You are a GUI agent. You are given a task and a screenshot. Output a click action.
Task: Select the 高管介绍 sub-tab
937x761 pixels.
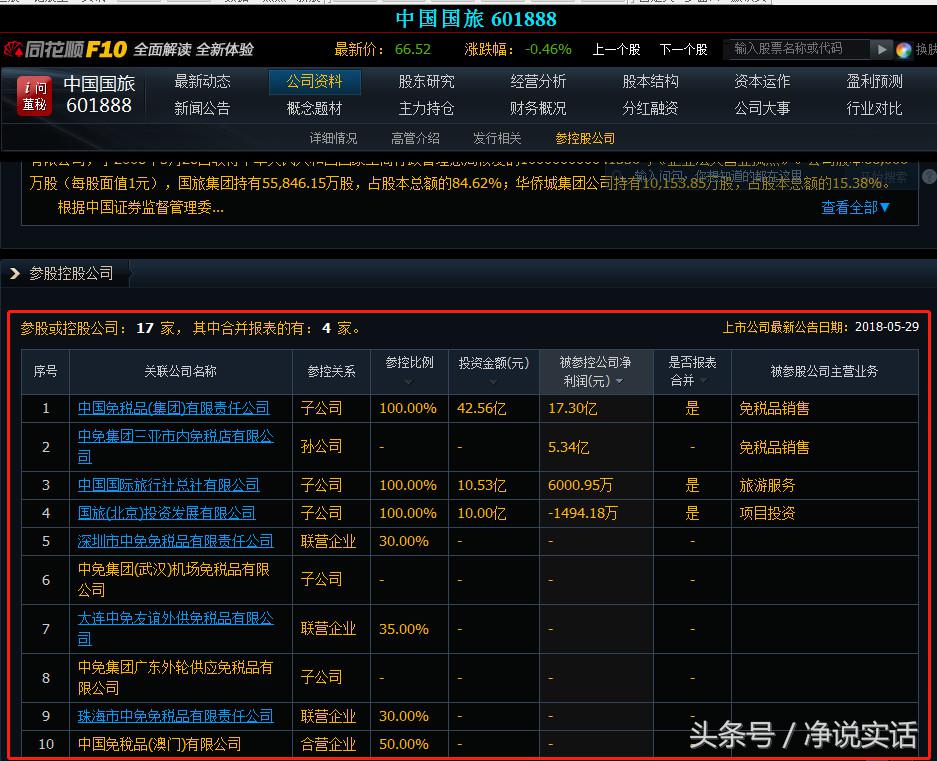coord(415,138)
